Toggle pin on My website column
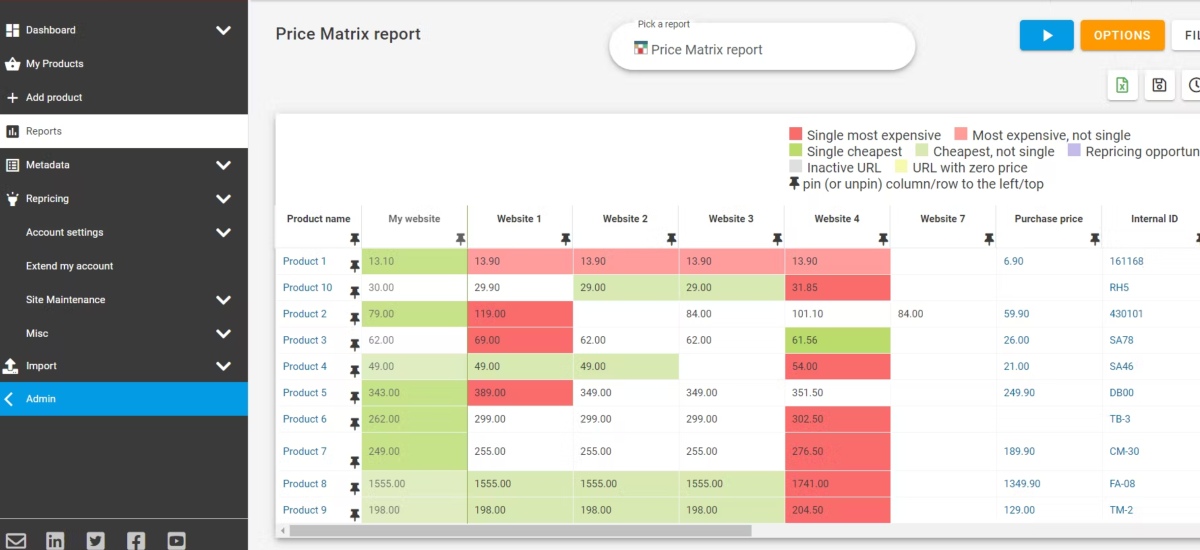Viewport: 1200px width, 550px height. [460, 239]
